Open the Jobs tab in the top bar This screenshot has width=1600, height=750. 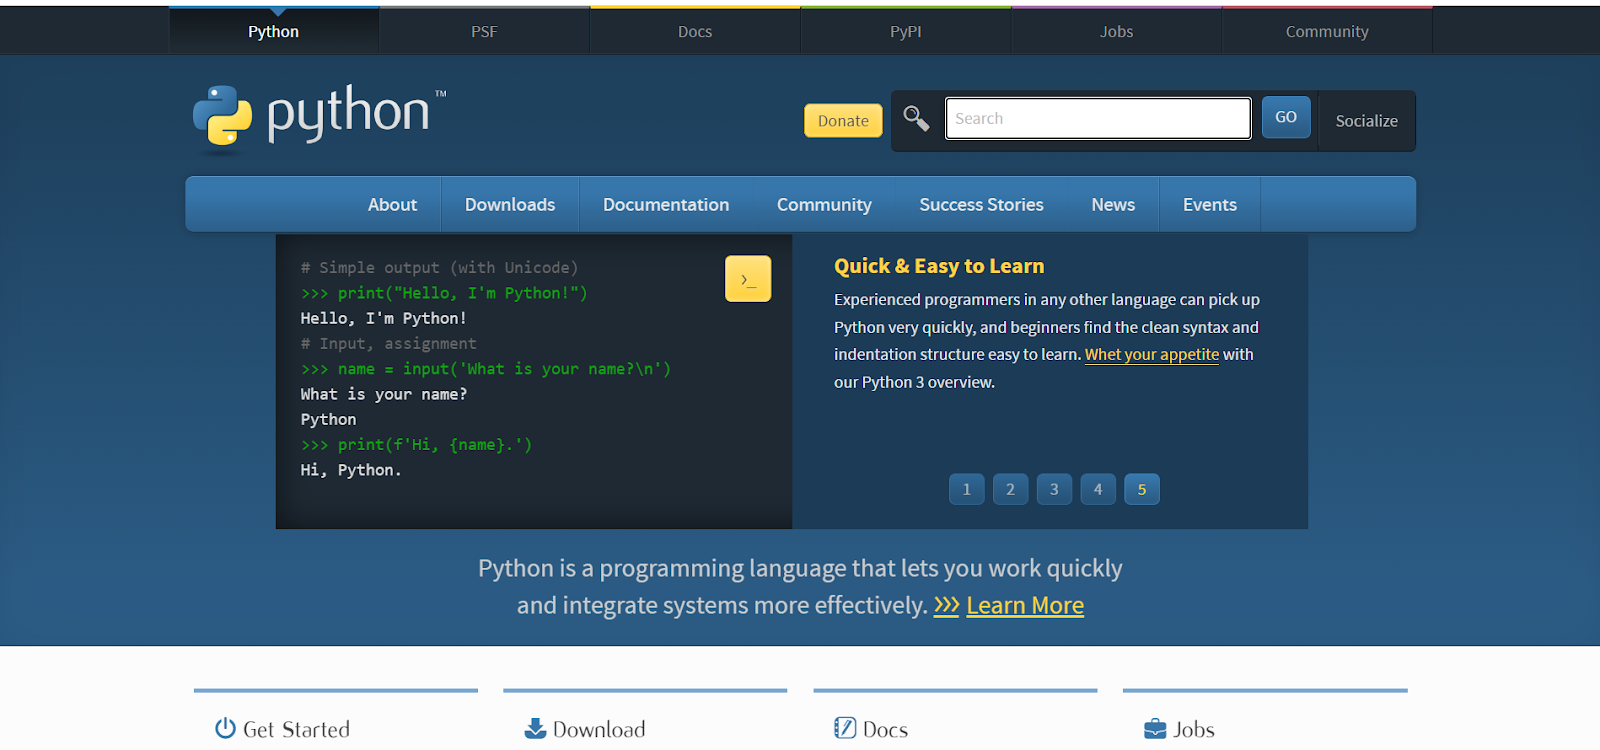[x=1117, y=31]
